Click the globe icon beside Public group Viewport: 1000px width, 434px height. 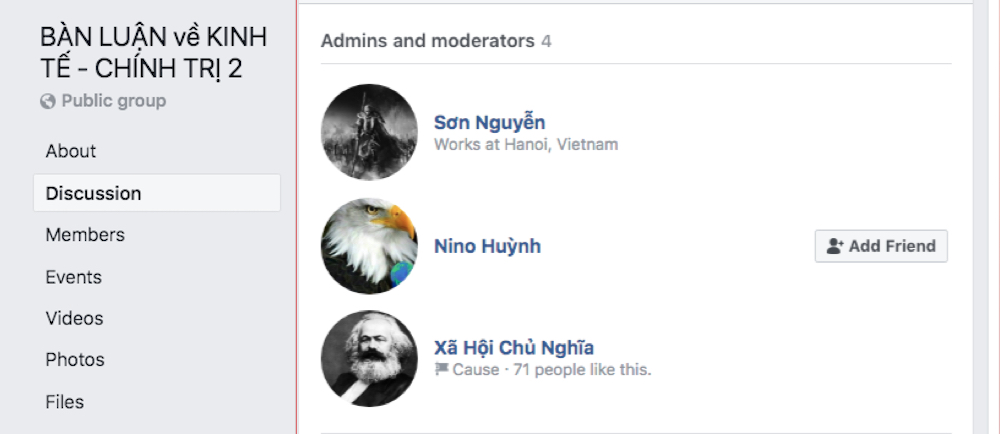[48, 101]
